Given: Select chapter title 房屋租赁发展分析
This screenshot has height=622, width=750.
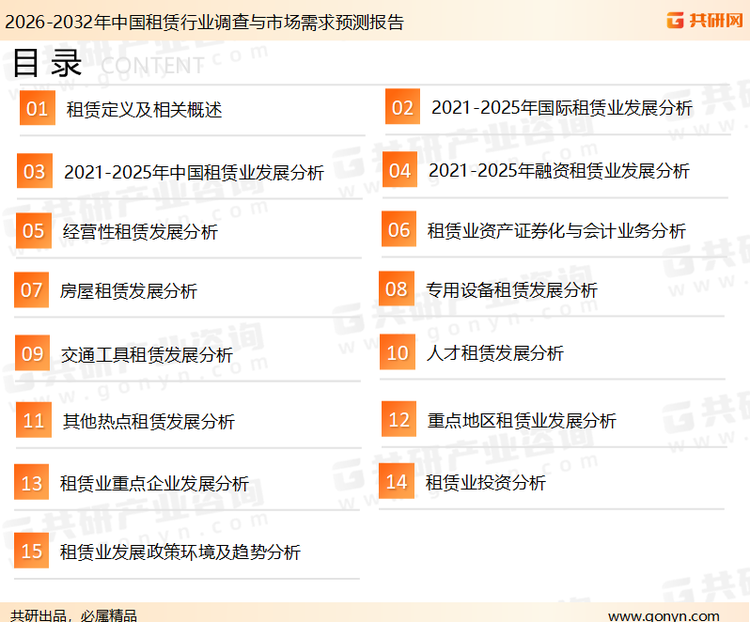Looking at the screenshot, I should coord(128,291).
